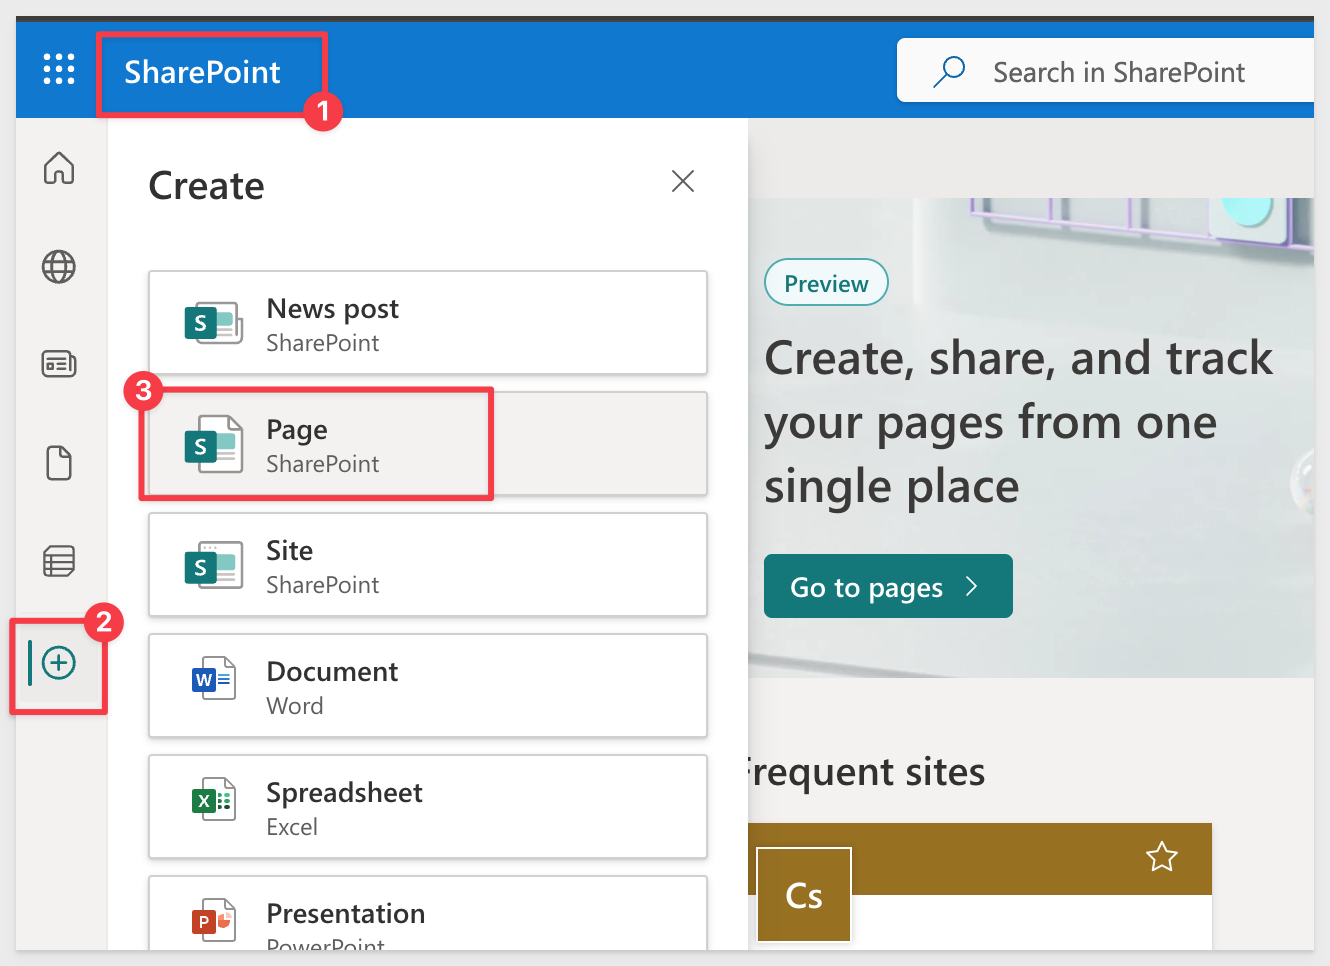Open My files page icon in sidebar
This screenshot has width=1330, height=966.
coord(59,463)
